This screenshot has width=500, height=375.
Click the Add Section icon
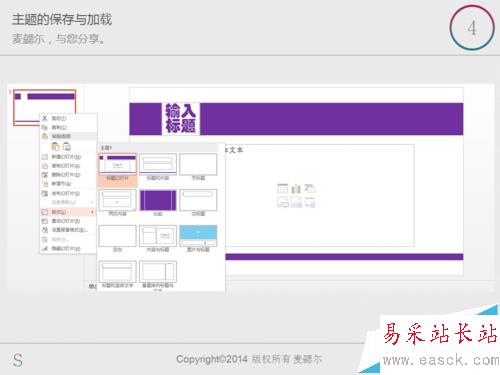[x=45, y=184]
